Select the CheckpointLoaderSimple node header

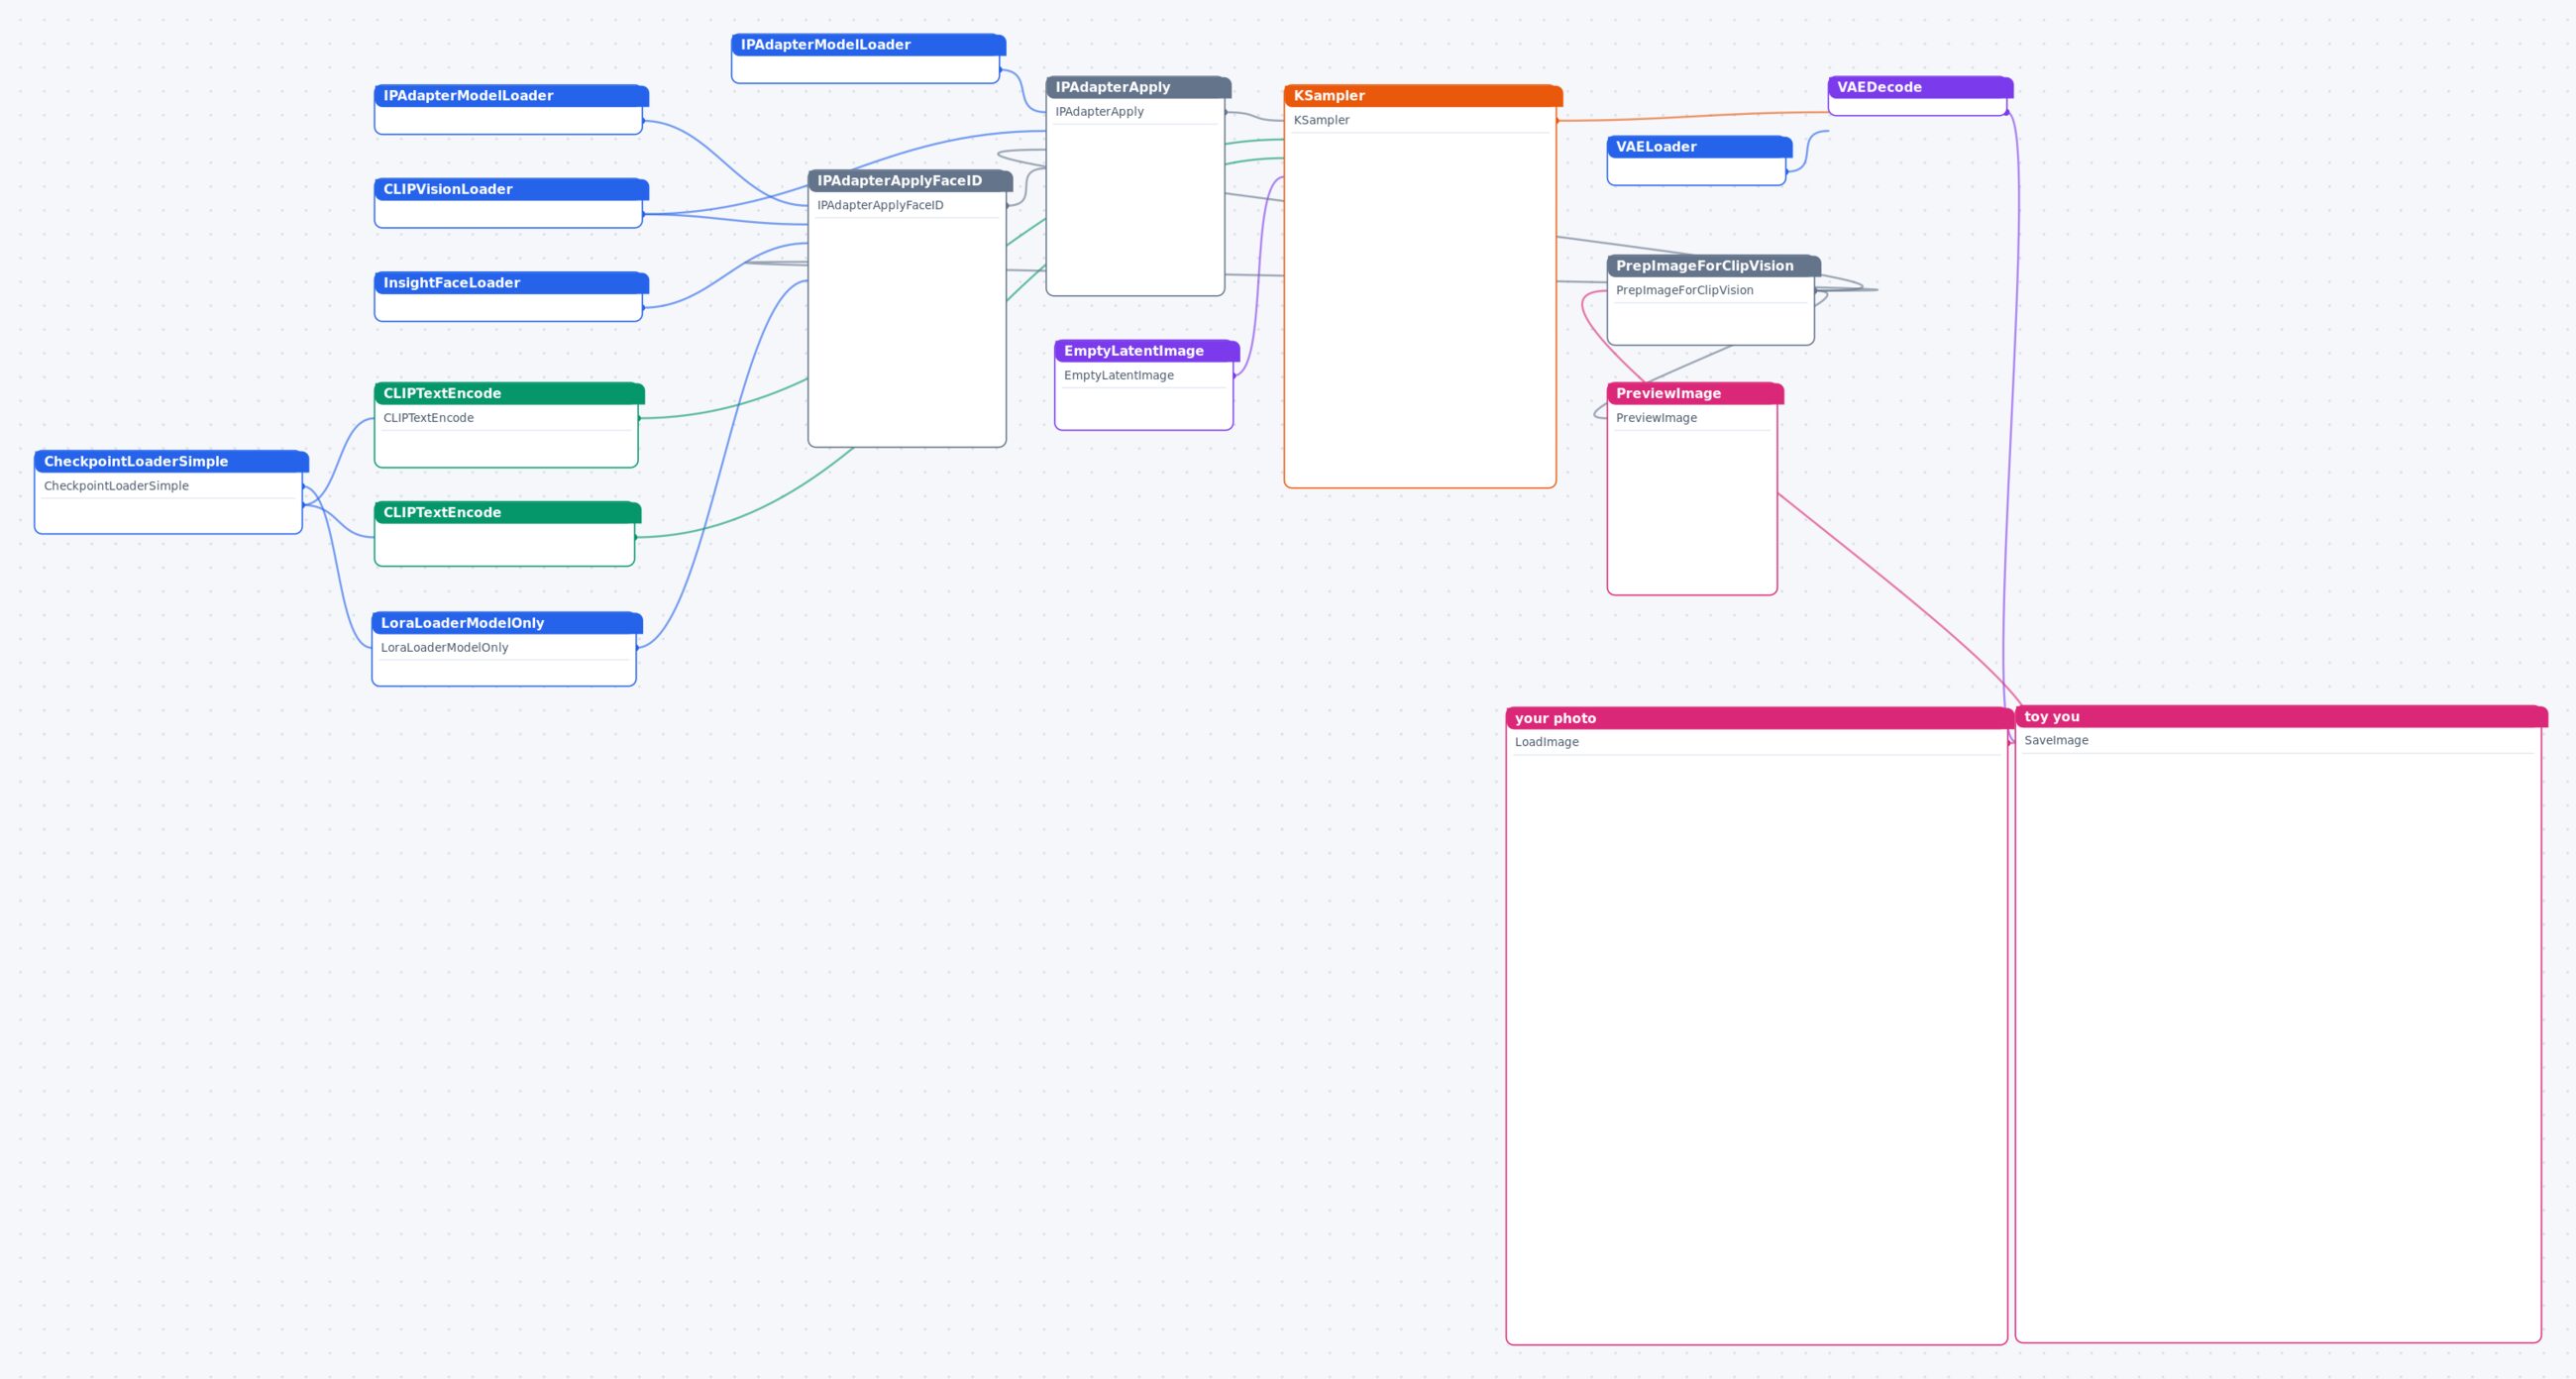click(x=171, y=461)
